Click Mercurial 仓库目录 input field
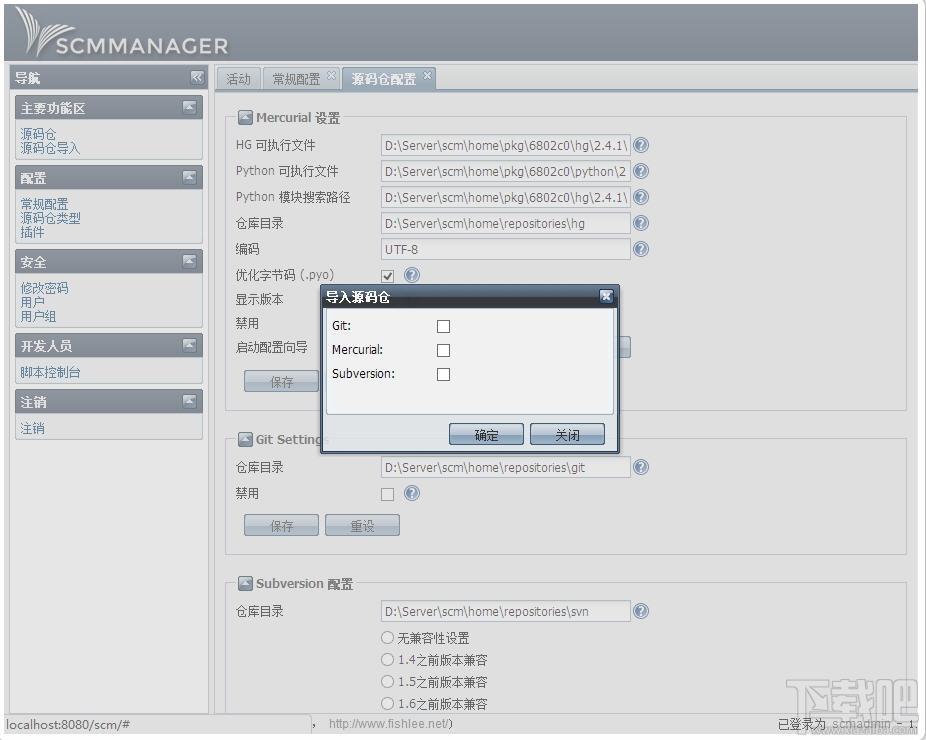926x740 pixels. (x=506, y=223)
